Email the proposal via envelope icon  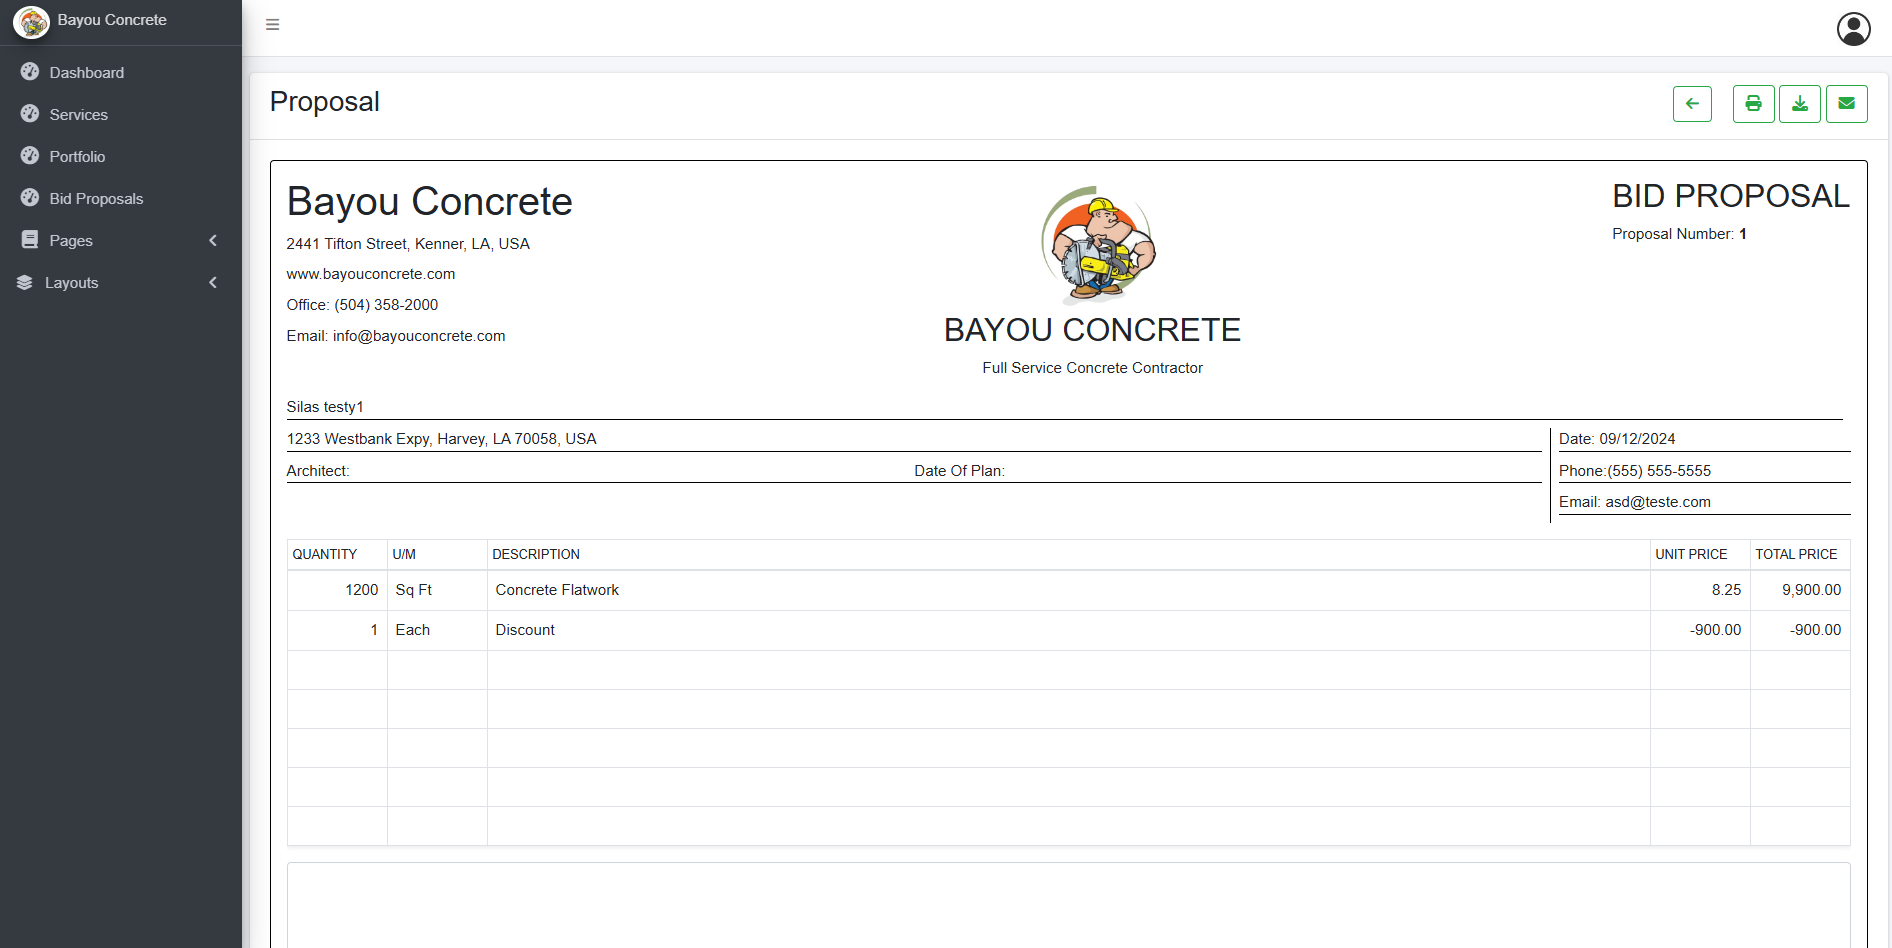coord(1846,103)
